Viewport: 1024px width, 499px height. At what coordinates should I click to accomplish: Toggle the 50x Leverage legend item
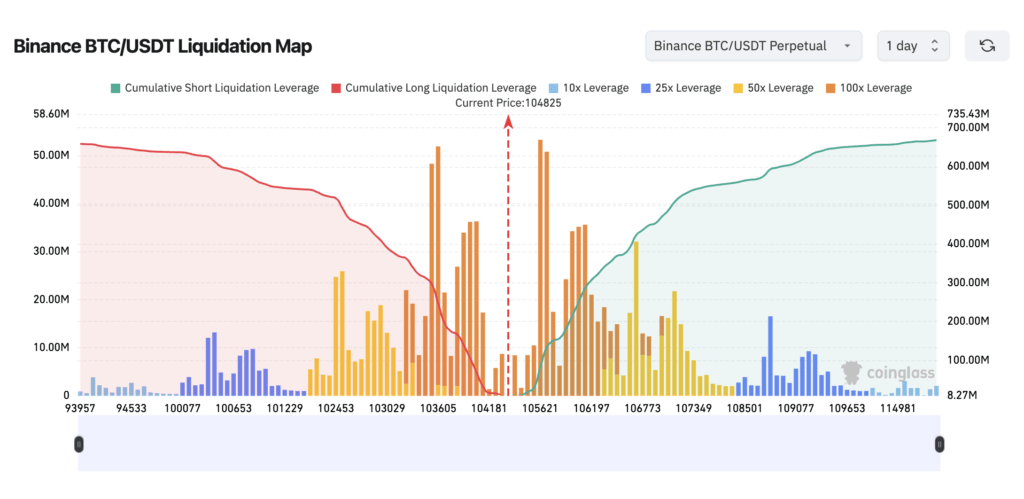pyautogui.click(x=773, y=88)
